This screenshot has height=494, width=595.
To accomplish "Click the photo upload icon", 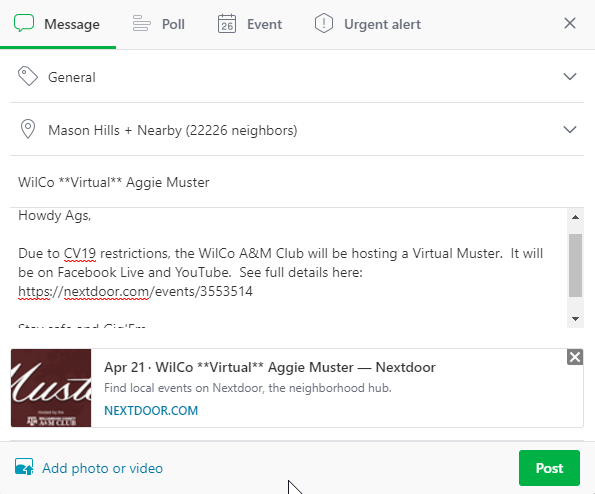I will coord(24,467).
